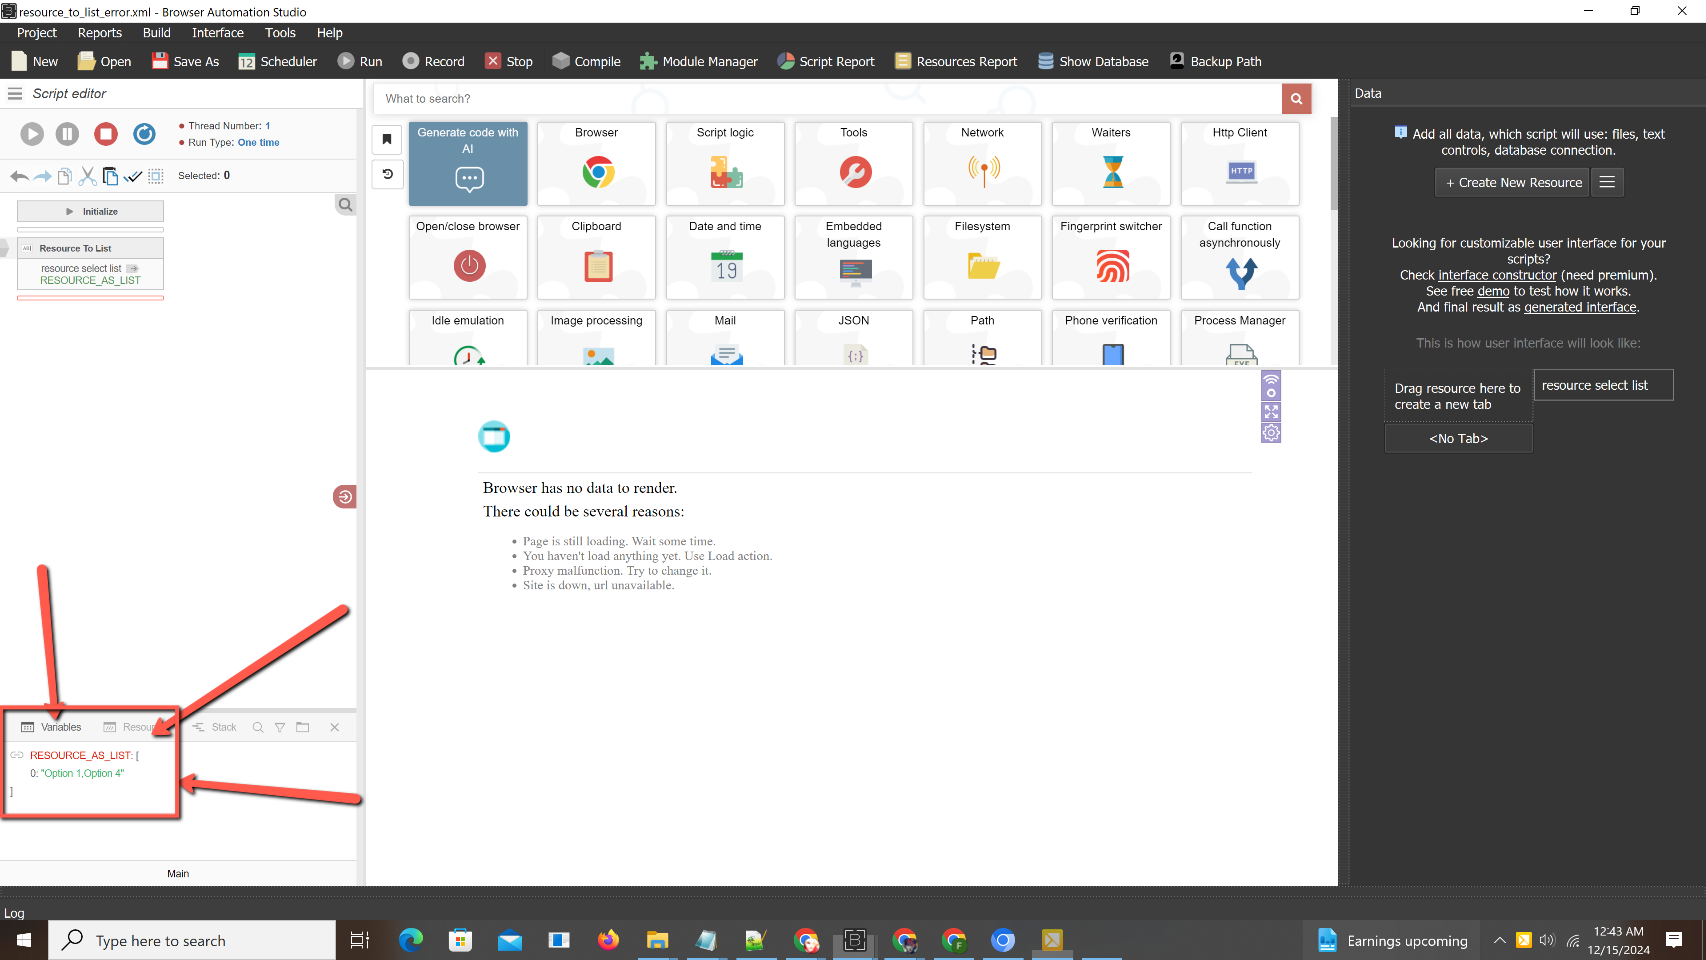Compile the script
Viewport: 1706px width, 960px height.
[x=586, y=61]
